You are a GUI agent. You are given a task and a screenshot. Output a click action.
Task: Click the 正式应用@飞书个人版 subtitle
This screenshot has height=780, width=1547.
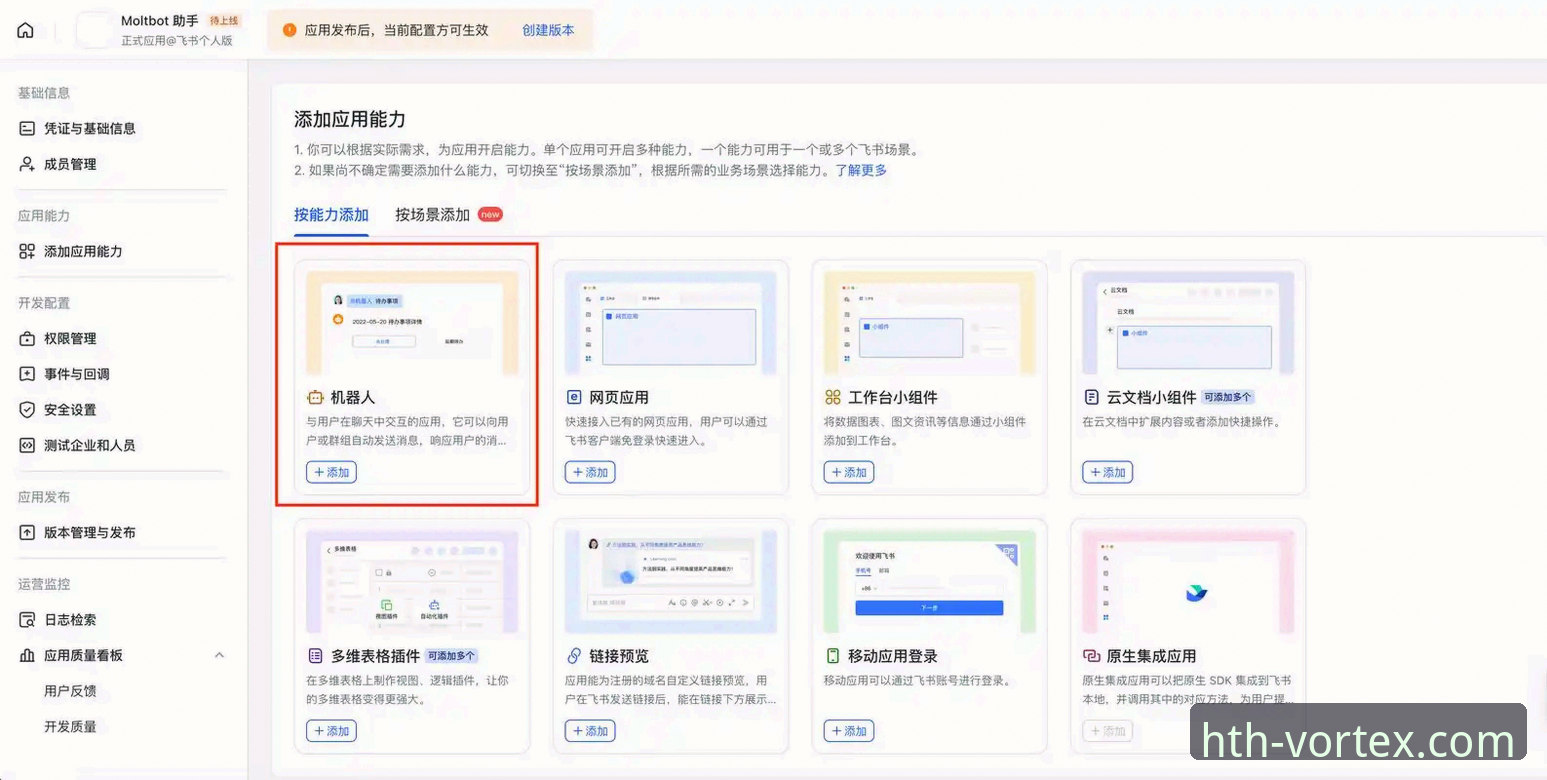177,41
